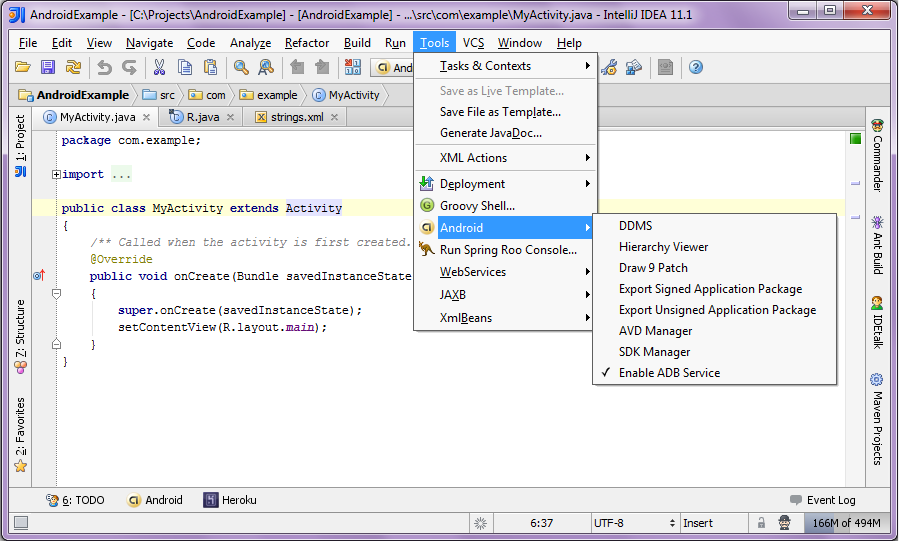The width and height of the screenshot is (899, 541).
Task: Click the green inspection status indicator
Action: coord(855,139)
